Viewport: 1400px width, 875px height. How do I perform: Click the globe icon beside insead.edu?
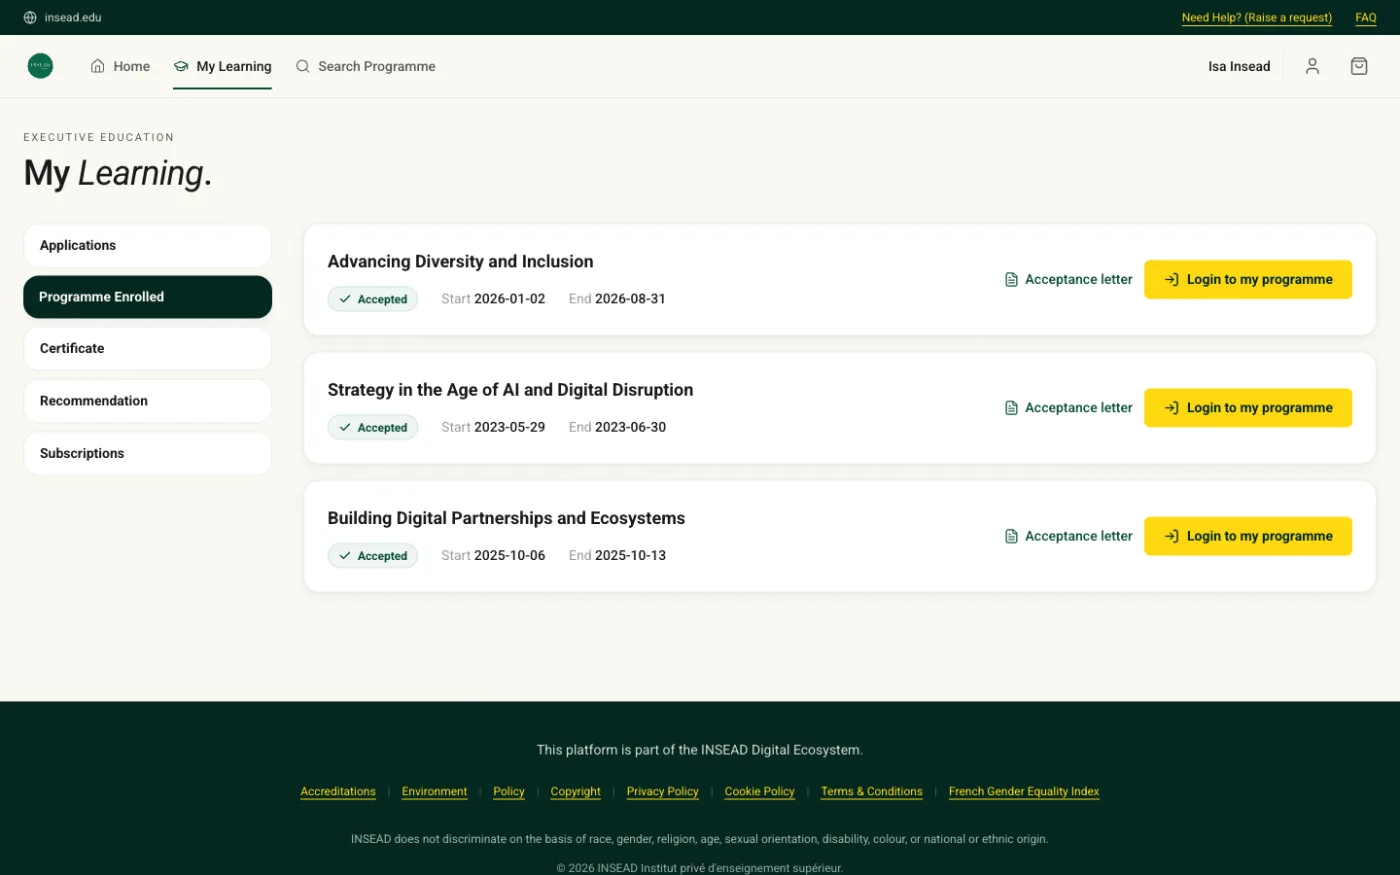30,17
